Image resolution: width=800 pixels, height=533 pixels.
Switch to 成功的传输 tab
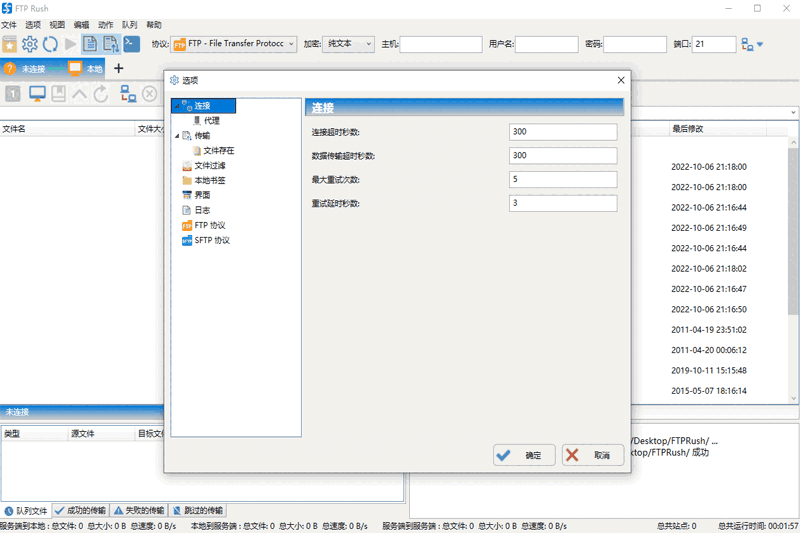click(x=81, y=511)
